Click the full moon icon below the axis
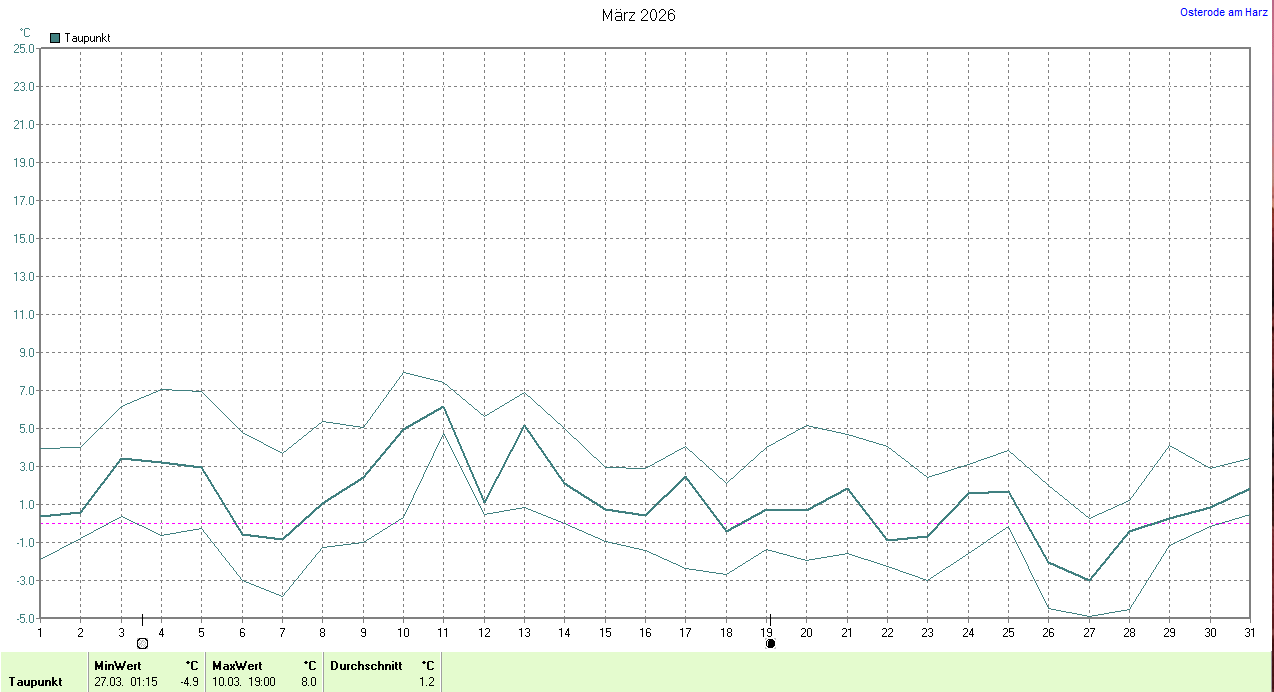1274x692 pixels. (142, 643)
